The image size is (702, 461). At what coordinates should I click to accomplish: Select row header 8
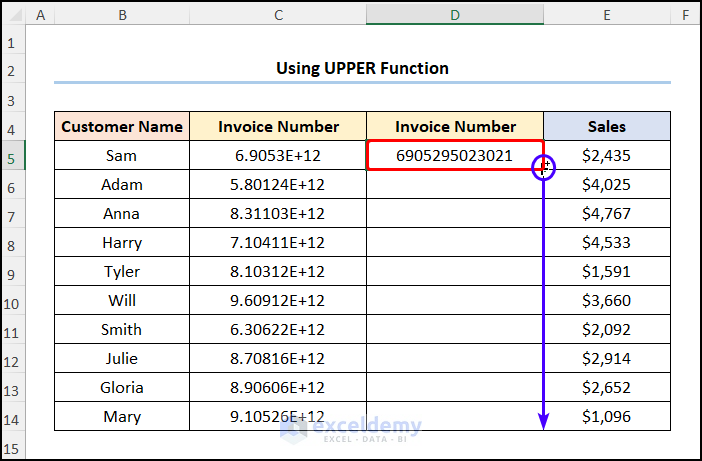tap(13, 244)
